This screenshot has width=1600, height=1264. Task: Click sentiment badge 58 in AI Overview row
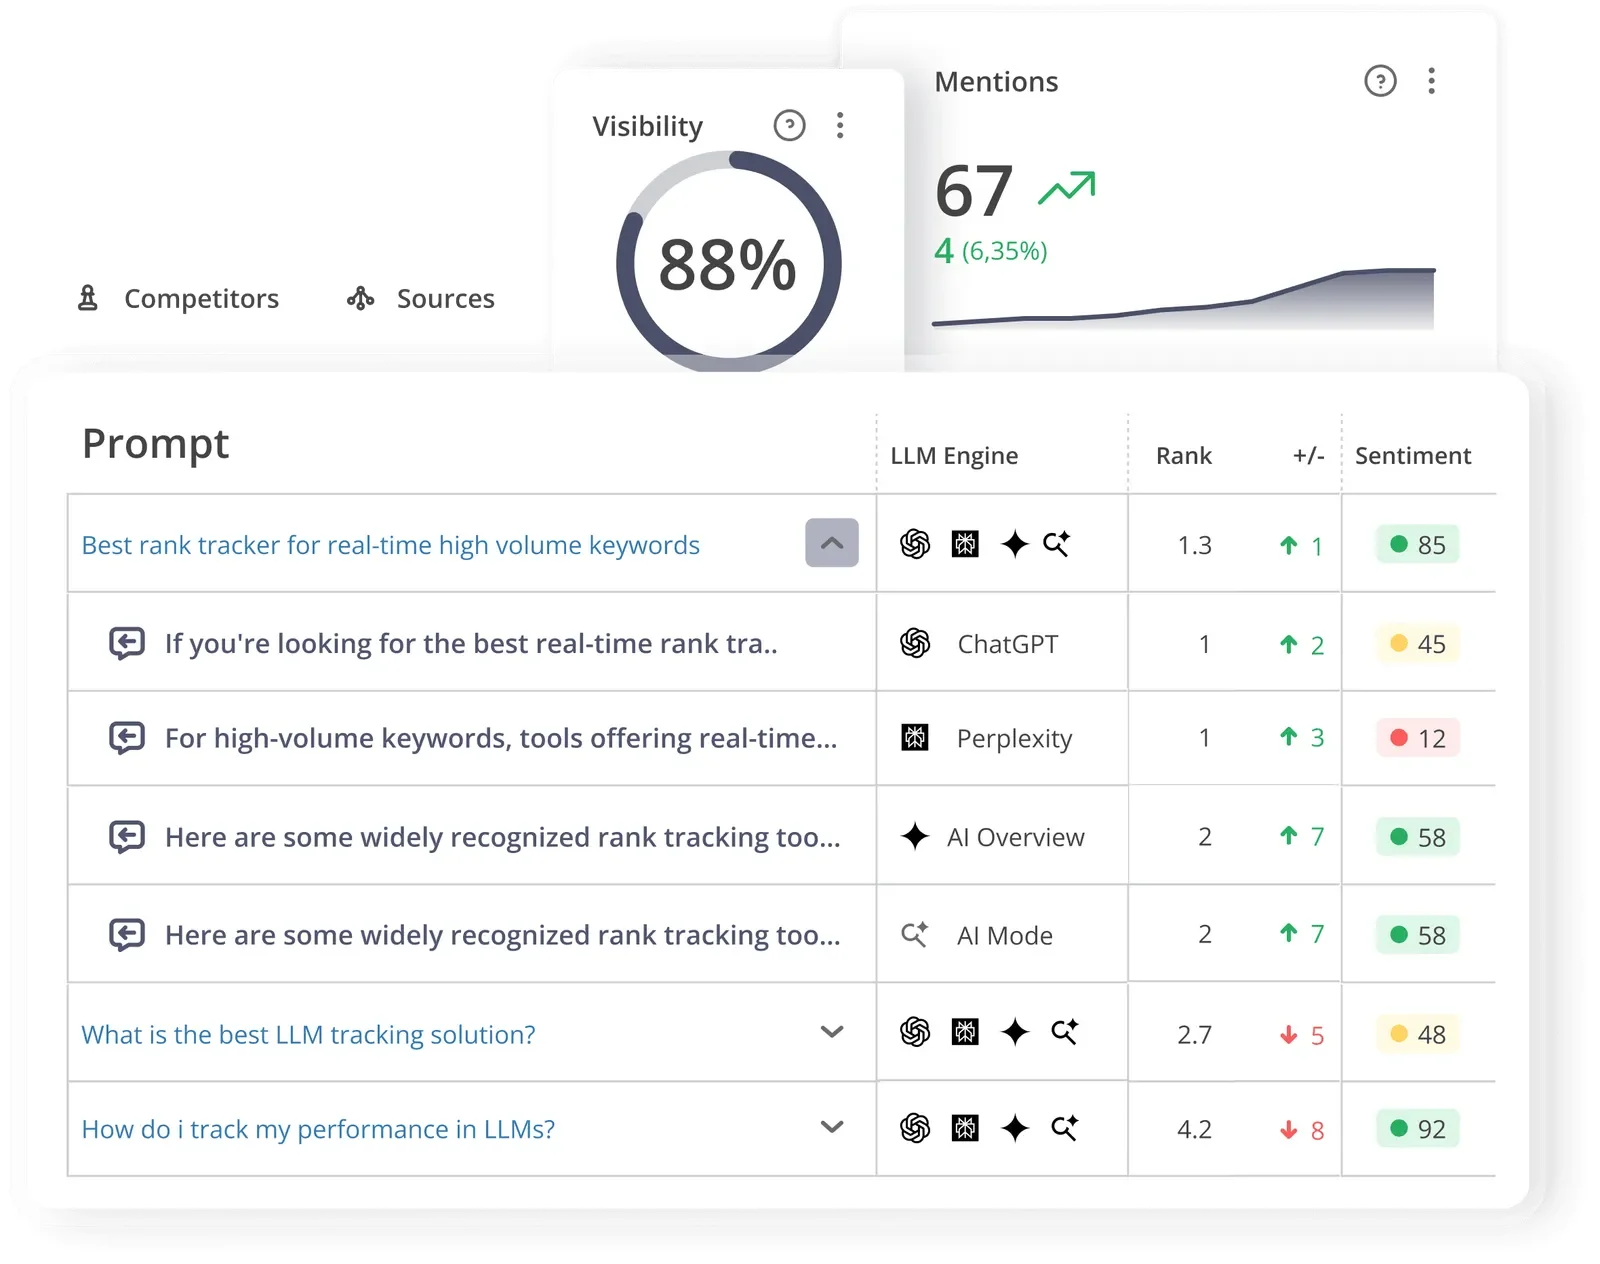[x=1418, y=837]
